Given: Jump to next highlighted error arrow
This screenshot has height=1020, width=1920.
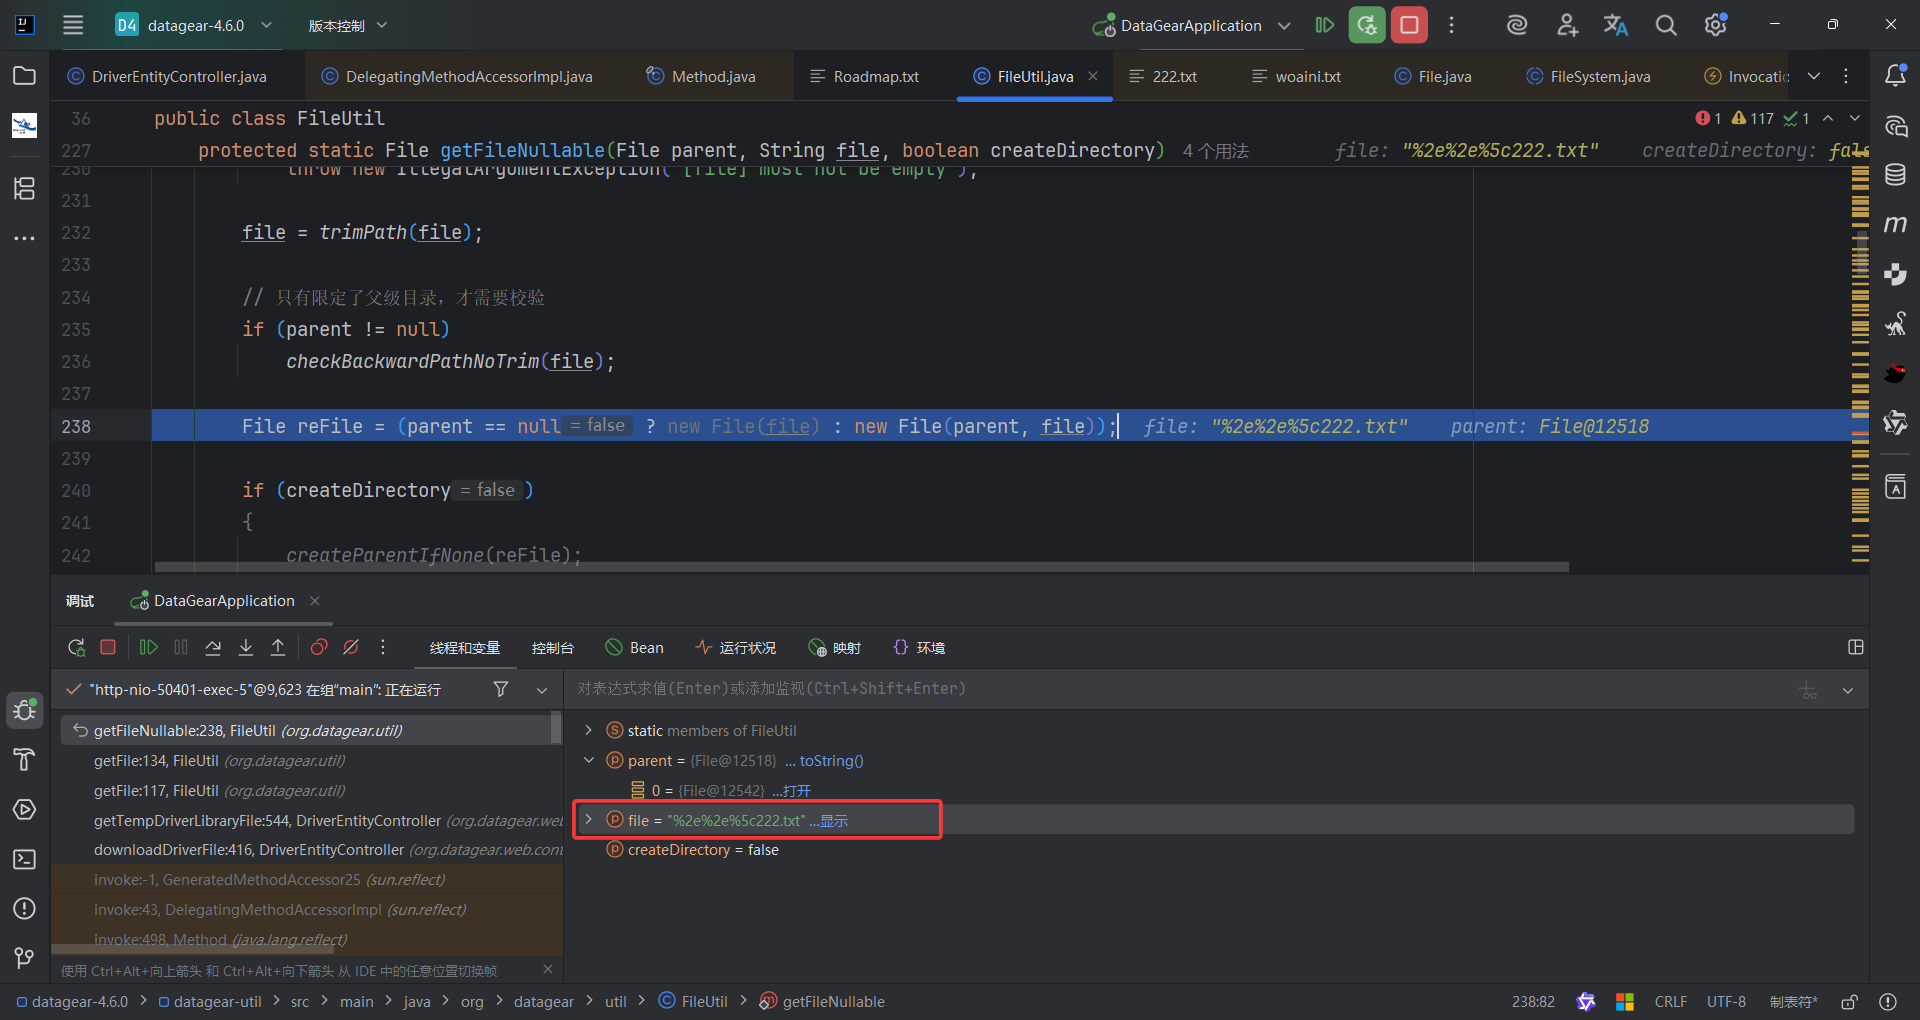Looking at the screenshot, I should point(1855,118).
